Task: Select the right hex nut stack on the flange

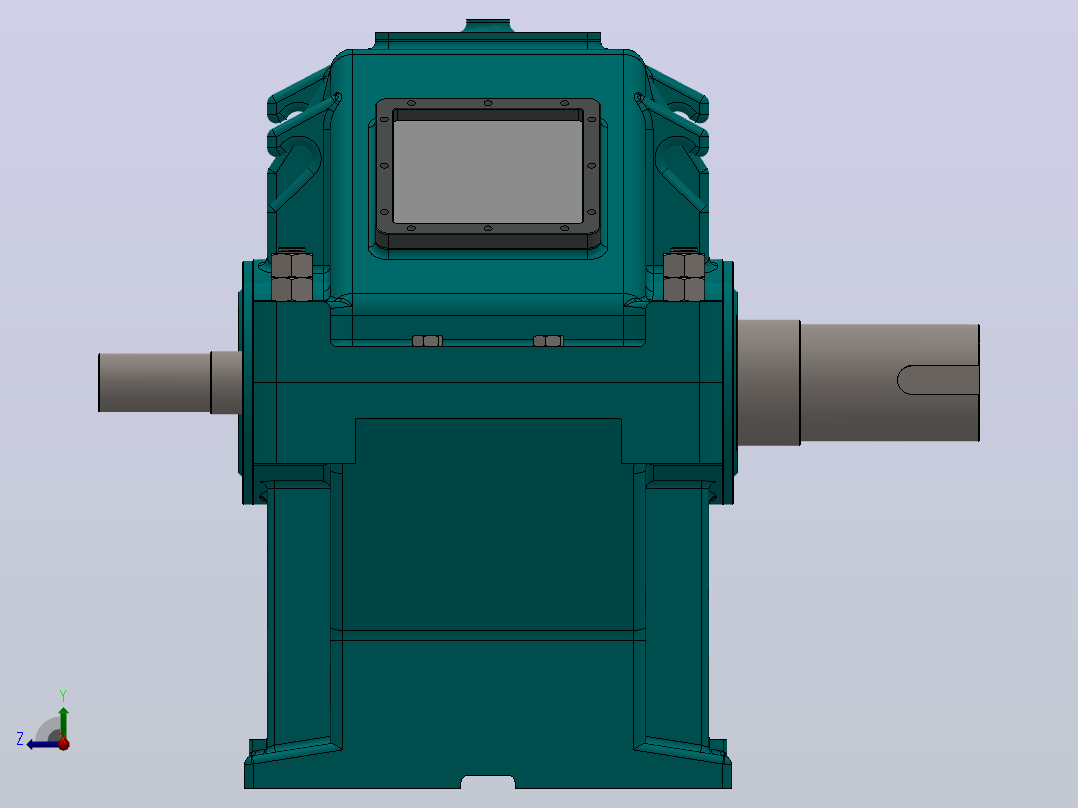Action: point(683,276)
